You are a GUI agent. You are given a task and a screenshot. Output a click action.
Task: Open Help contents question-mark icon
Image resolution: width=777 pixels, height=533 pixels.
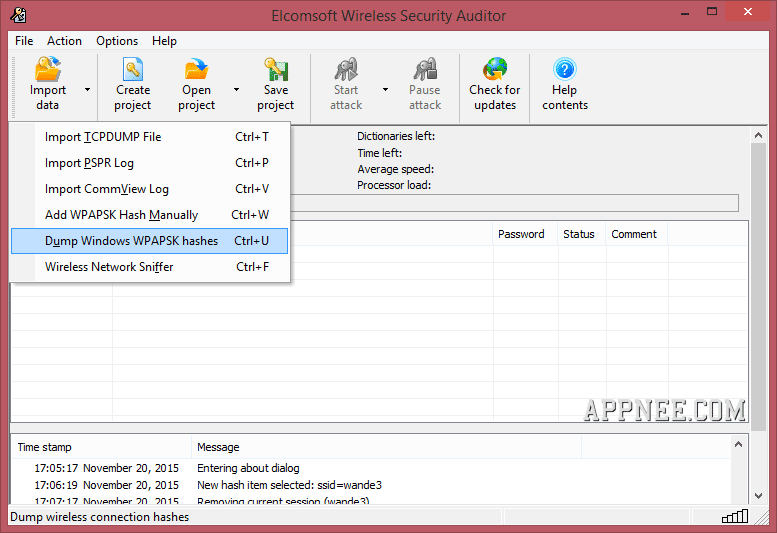[564, 69]
